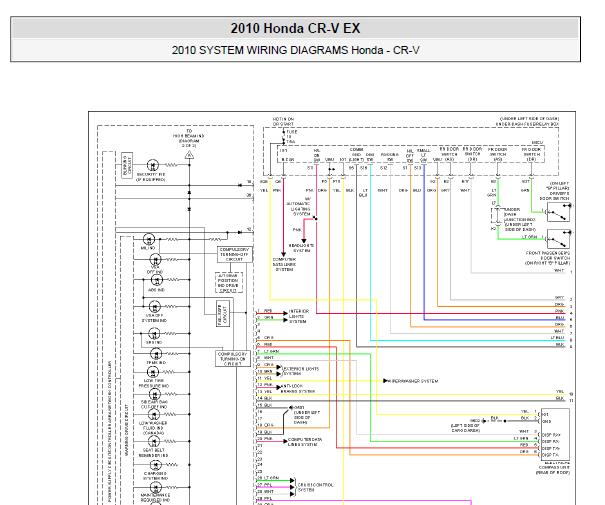Click the ABS IND indicator lamp symbol

click(x=156, y=280)
